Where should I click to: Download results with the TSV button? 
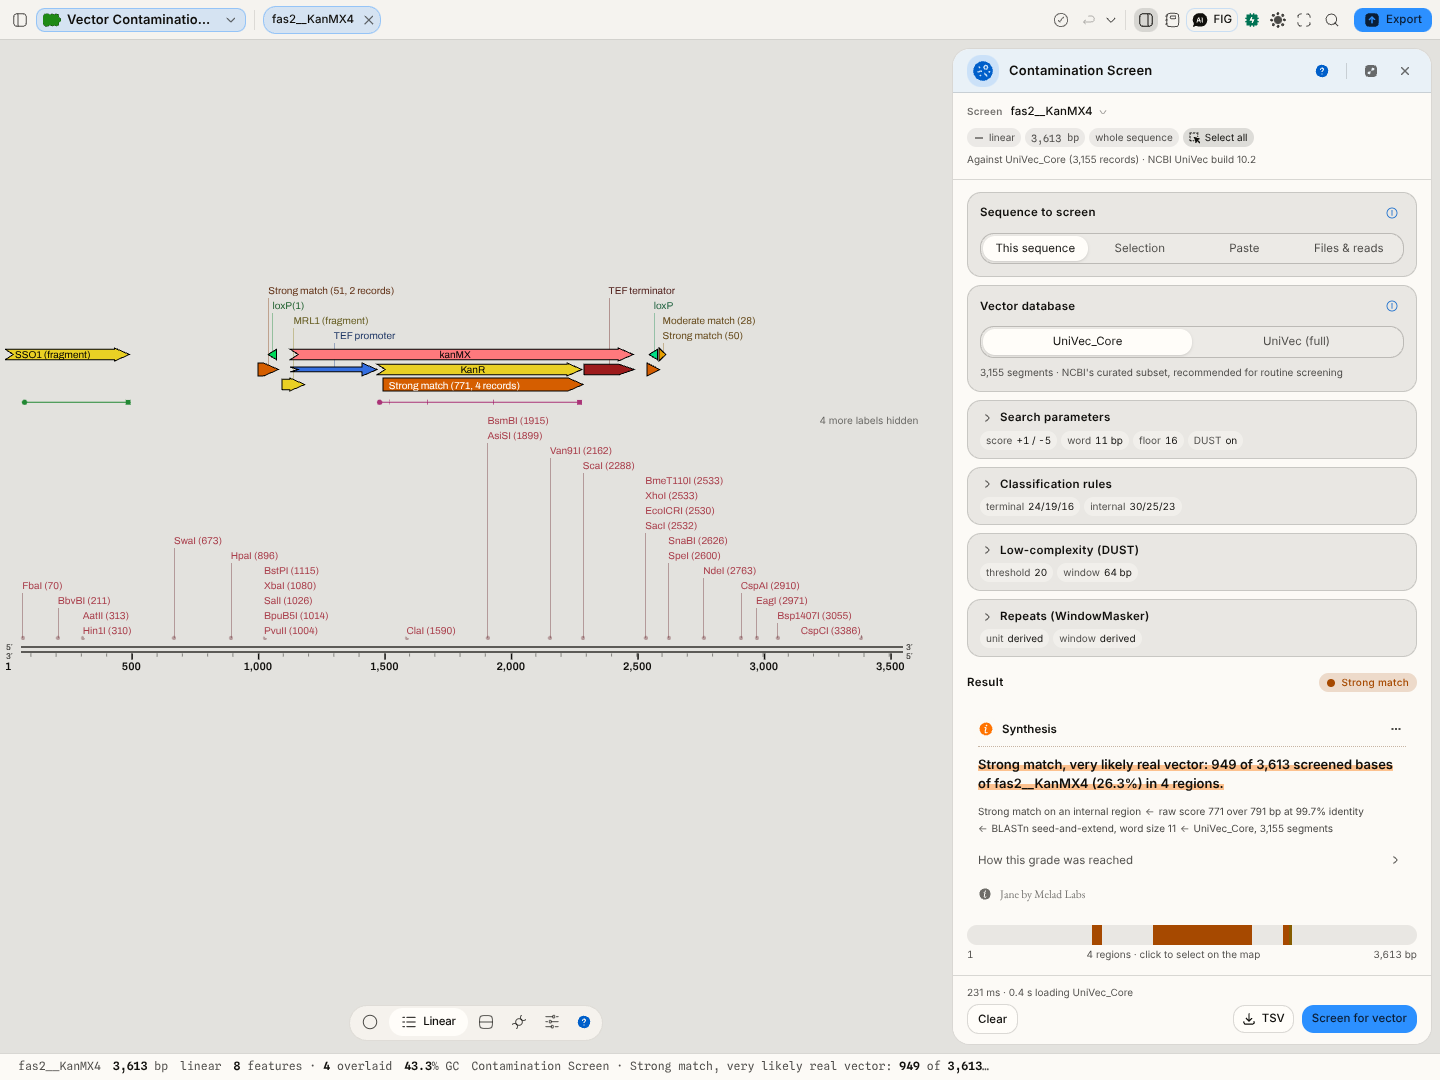1263,1019
